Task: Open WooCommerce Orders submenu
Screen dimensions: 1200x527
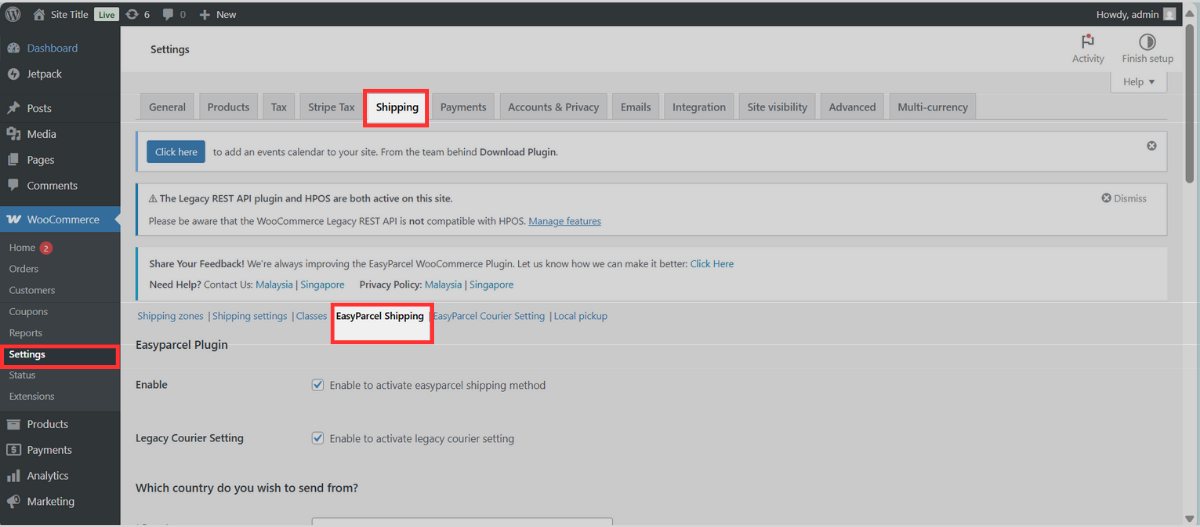Action: (x=24, y=269)
